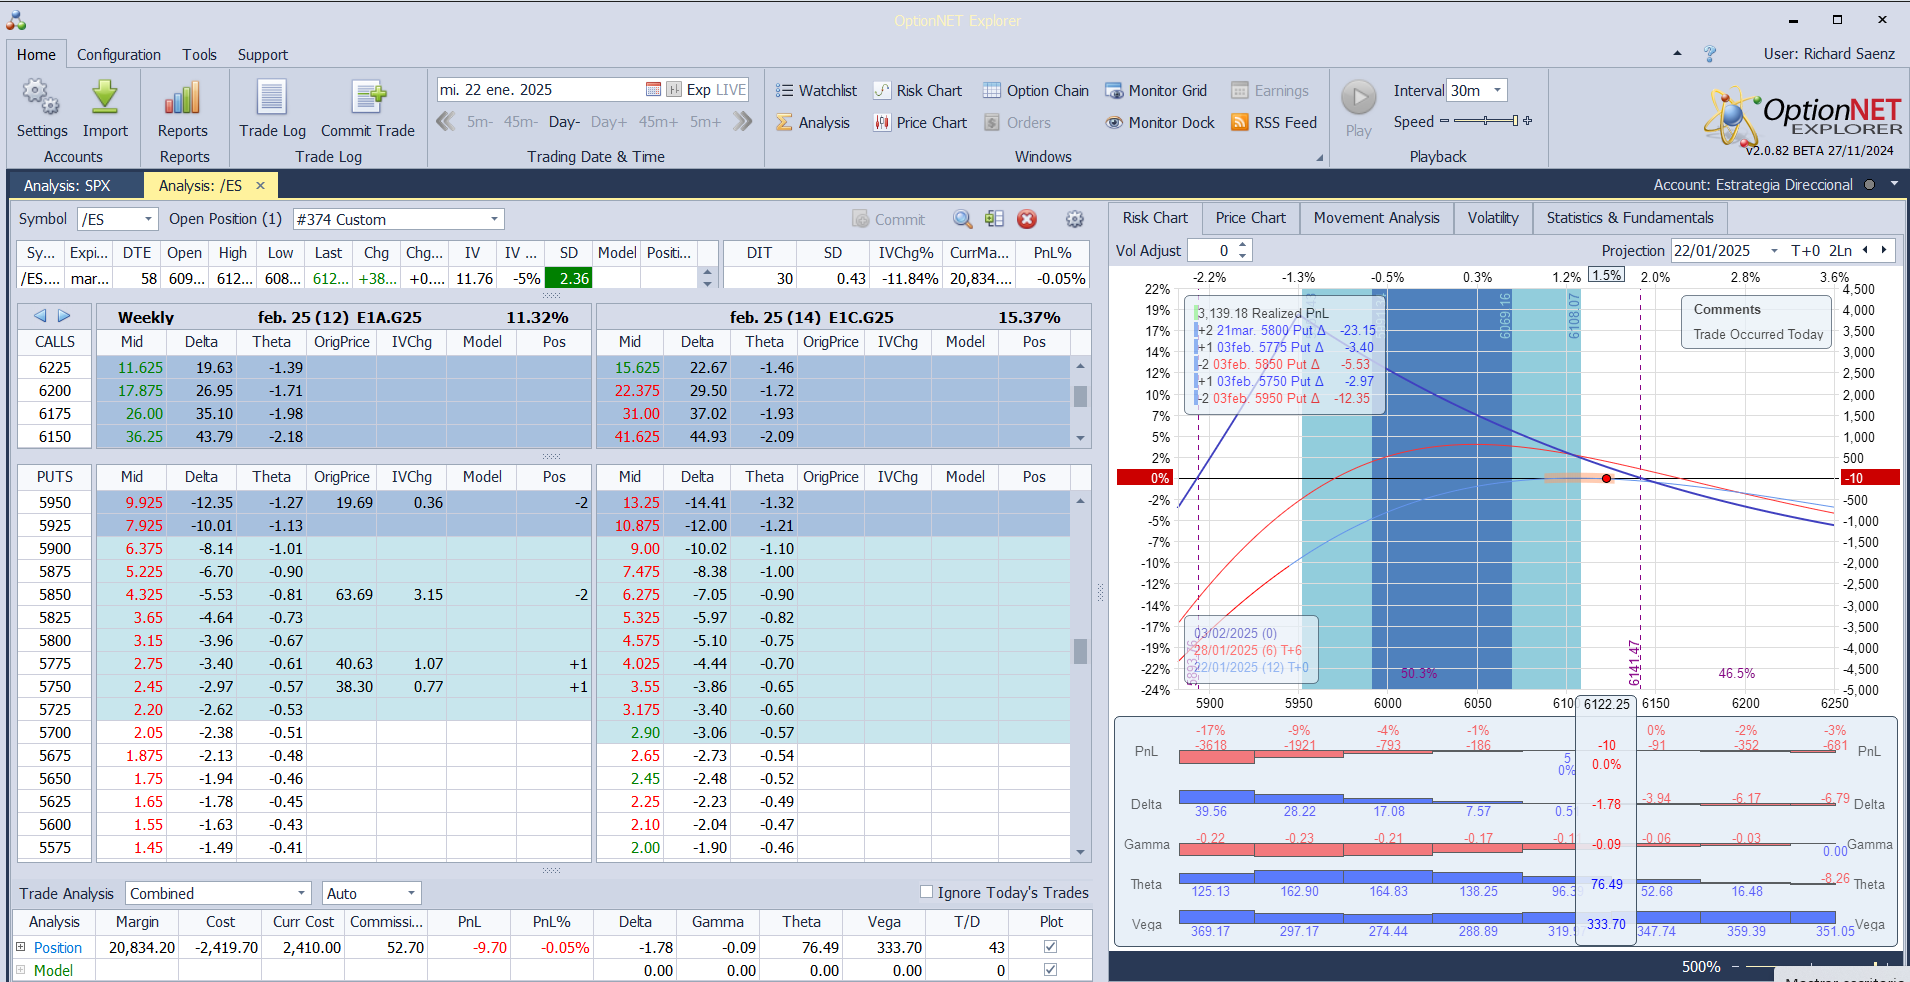The image size is (1910, 982).
Task: Click the magnifier icon beside Commit
Action: 962,219
